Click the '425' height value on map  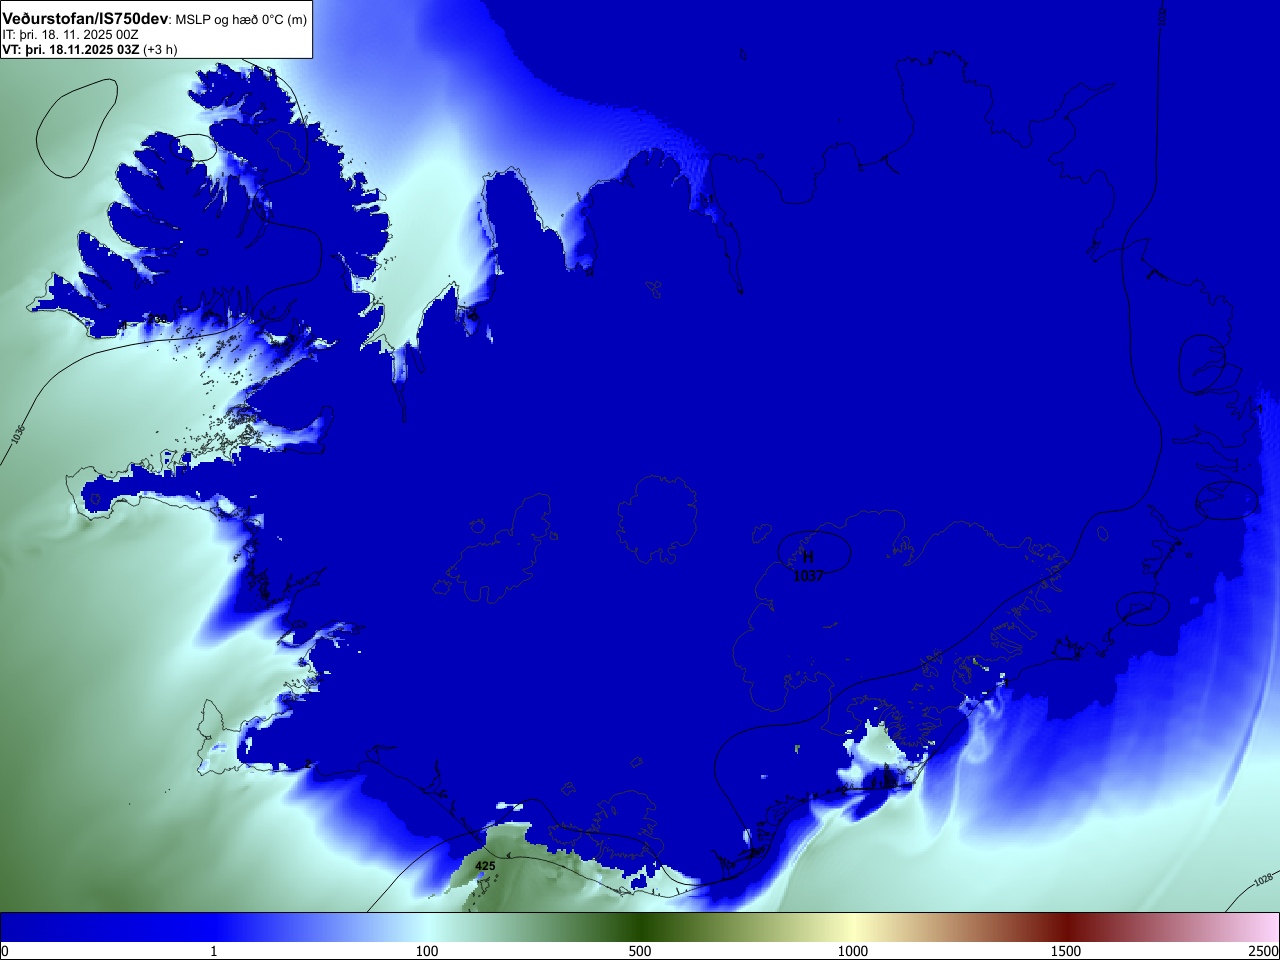point(485,866)
